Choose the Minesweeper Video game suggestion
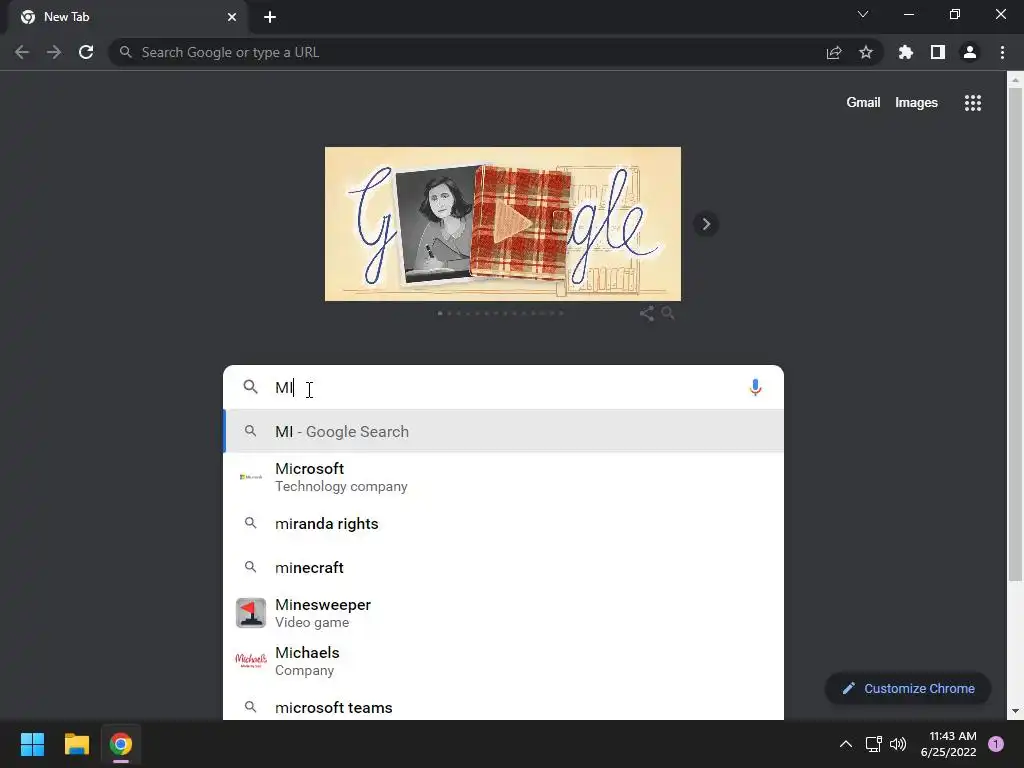The height and width of the screenshot is (768, 1024). click(x=504, y=613)
